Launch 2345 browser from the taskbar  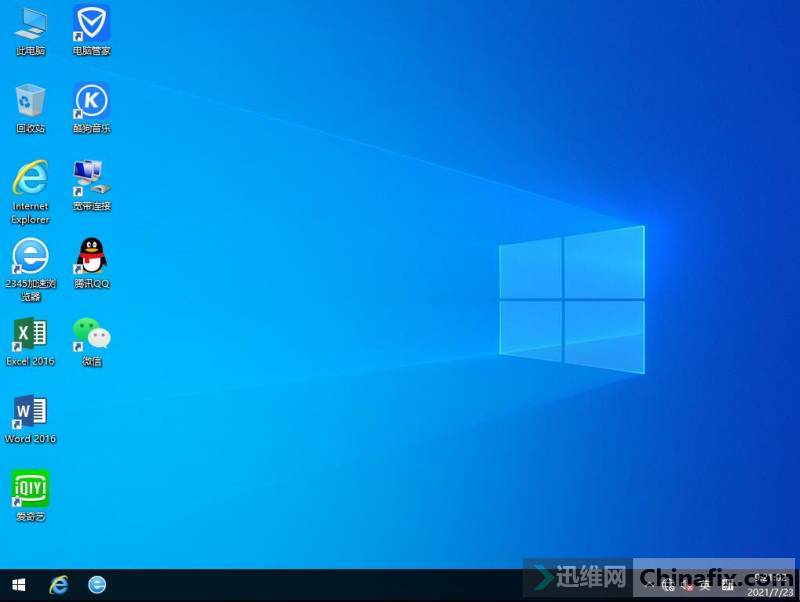(97, 585)
